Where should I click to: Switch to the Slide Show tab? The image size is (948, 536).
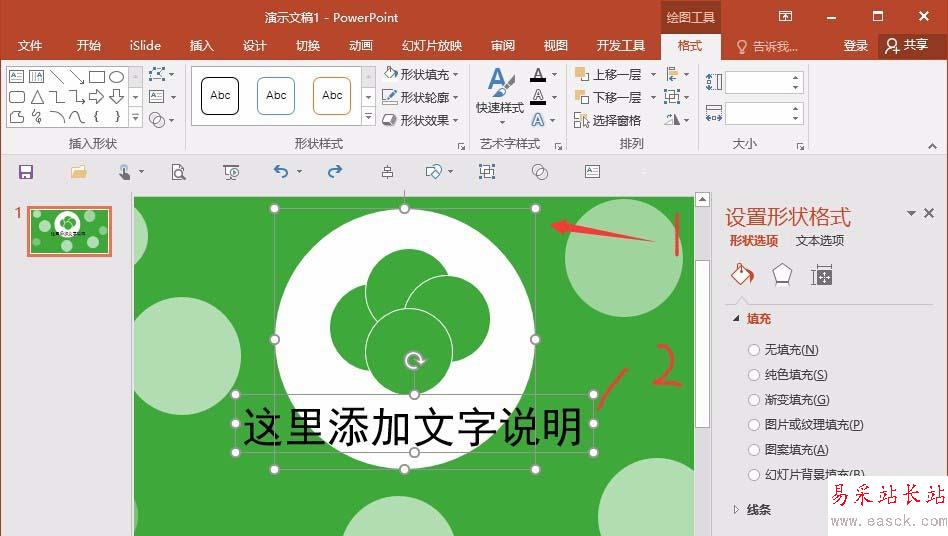(x=432, y=45)
